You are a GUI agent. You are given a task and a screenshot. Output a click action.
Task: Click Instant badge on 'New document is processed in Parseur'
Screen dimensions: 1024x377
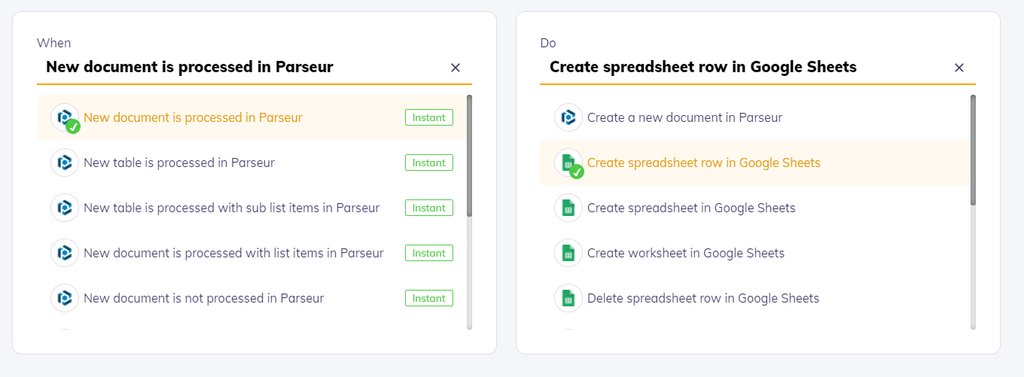click(429, 118)
